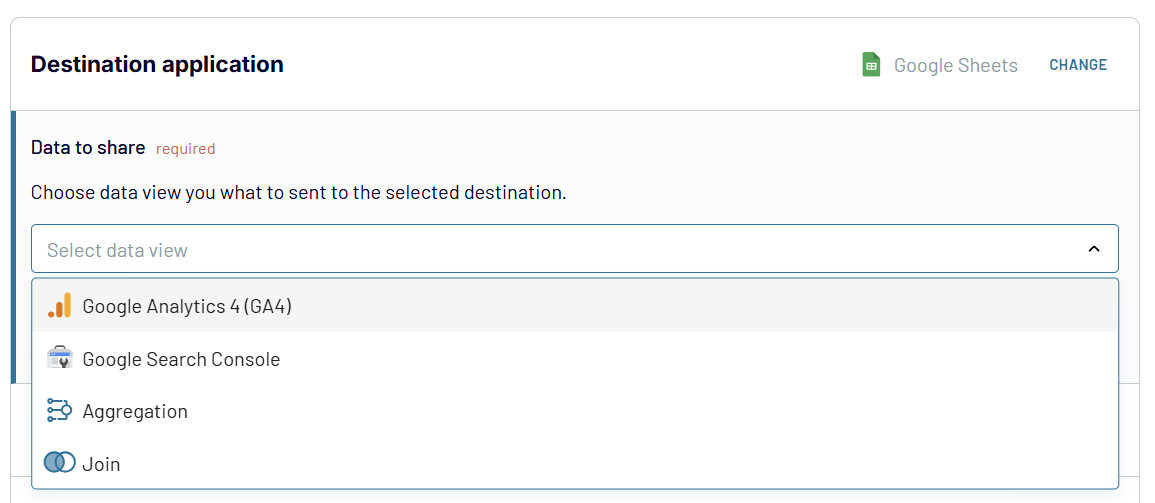This screenshot has width=1155, height=503.
Task: Click the Destination application heading
Action: click(157, 64)
